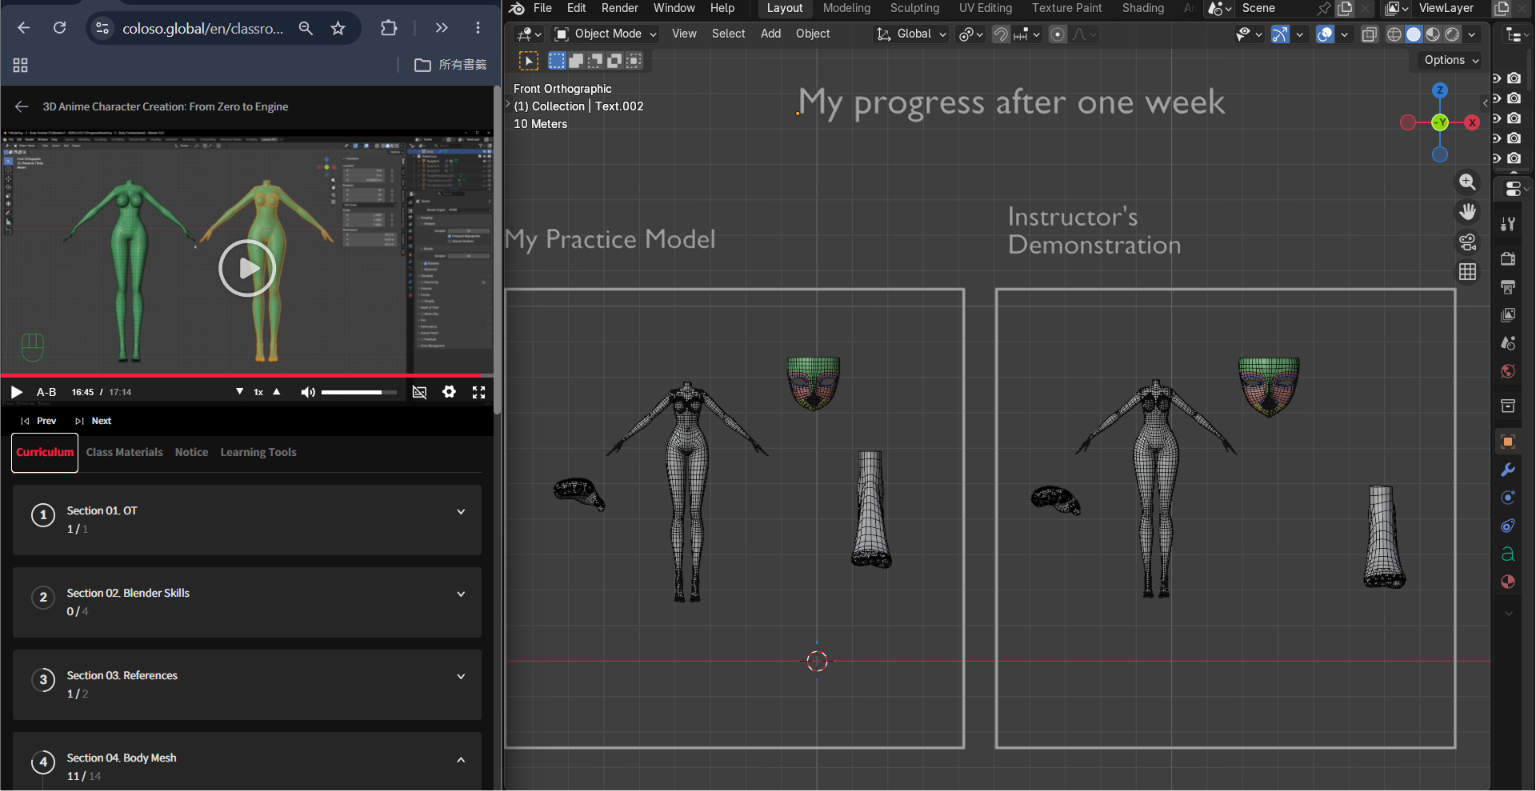
Task: Click the zoom magnifier in the viewport
Action: click(x=1467, y=182)
